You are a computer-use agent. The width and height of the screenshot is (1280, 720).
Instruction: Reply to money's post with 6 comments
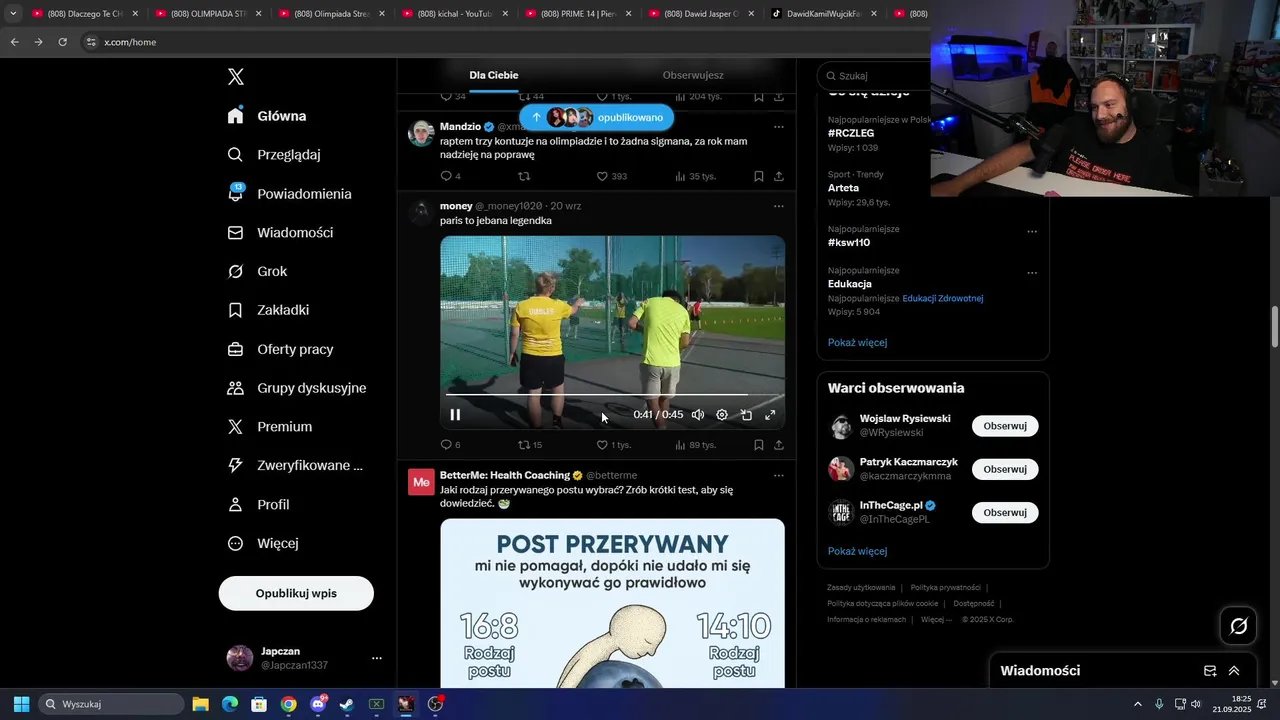pyautogui.click(x=450, y=445)
